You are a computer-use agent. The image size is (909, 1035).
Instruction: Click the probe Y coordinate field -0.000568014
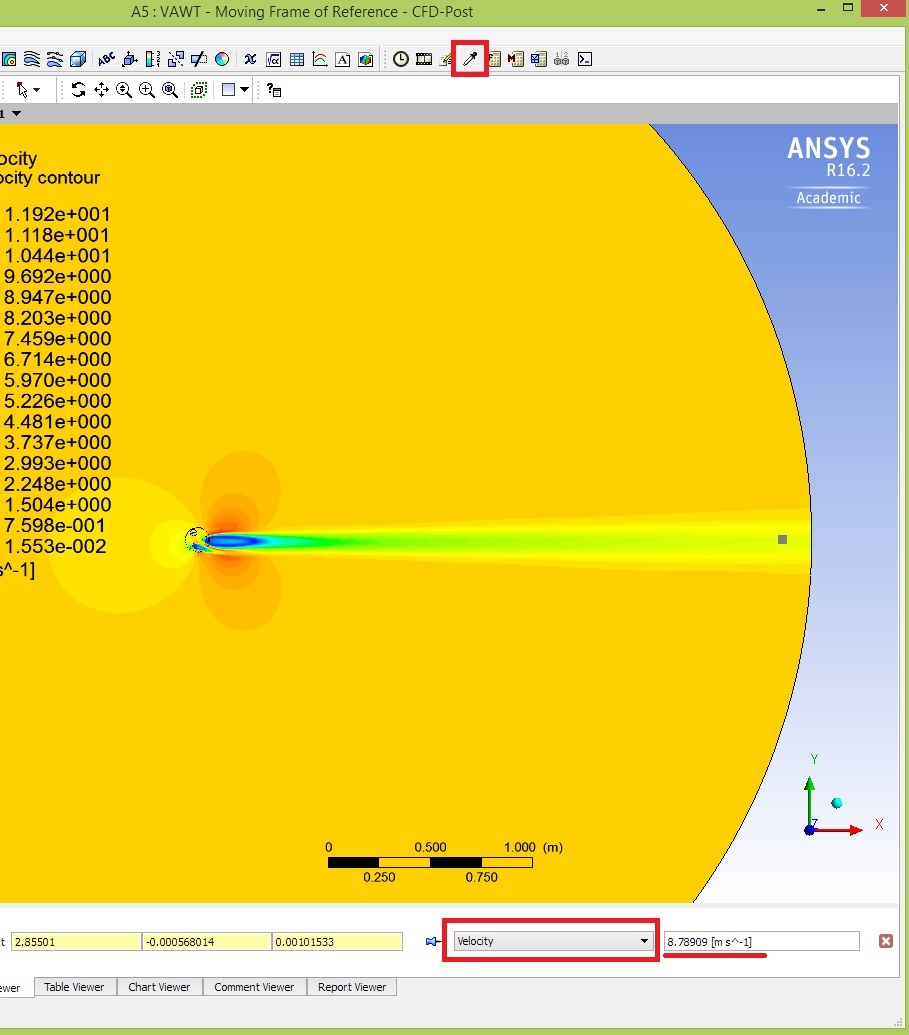(x=207, y=942)
